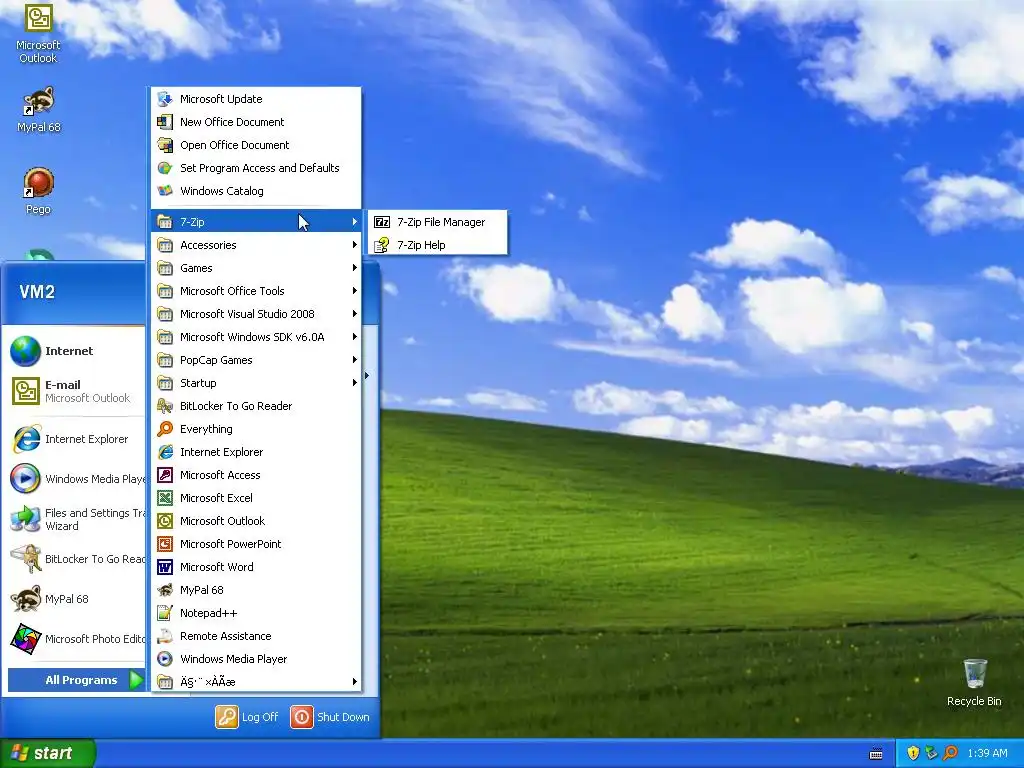
Task: Open BitLocker To Go Reader from recent programs
Action: 76,559
